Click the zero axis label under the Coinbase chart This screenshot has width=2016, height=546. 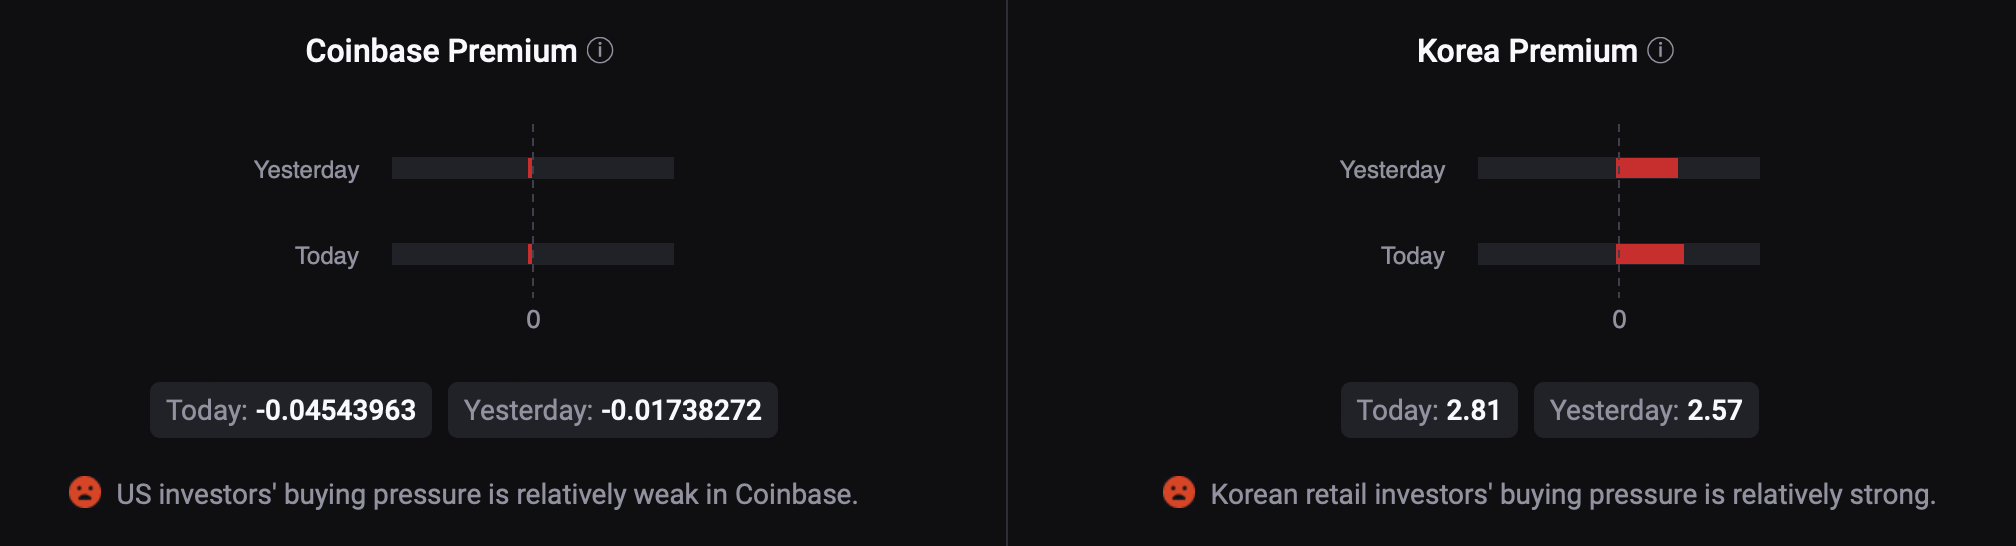(533, 319)
